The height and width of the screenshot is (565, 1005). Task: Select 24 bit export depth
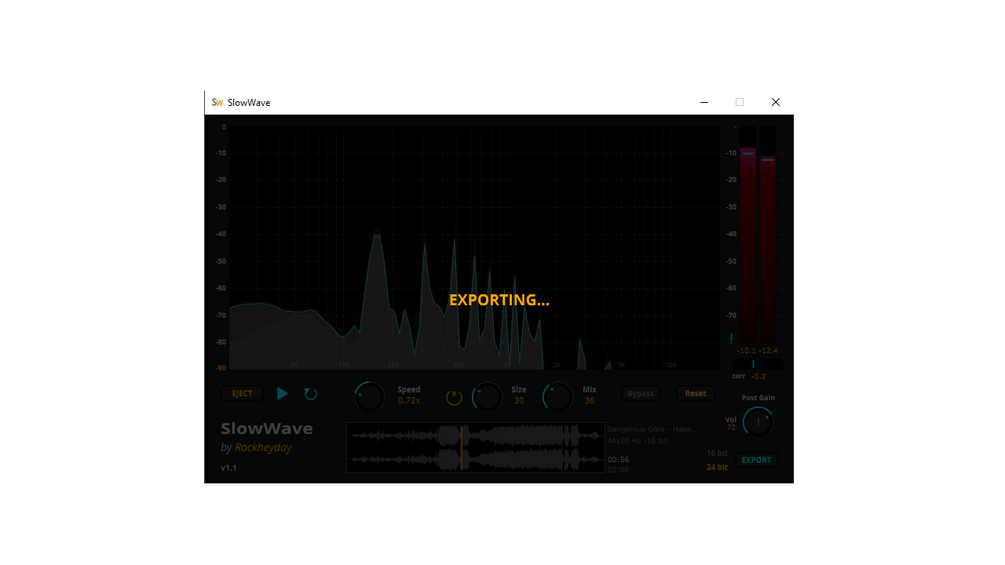tap(717, 467)
